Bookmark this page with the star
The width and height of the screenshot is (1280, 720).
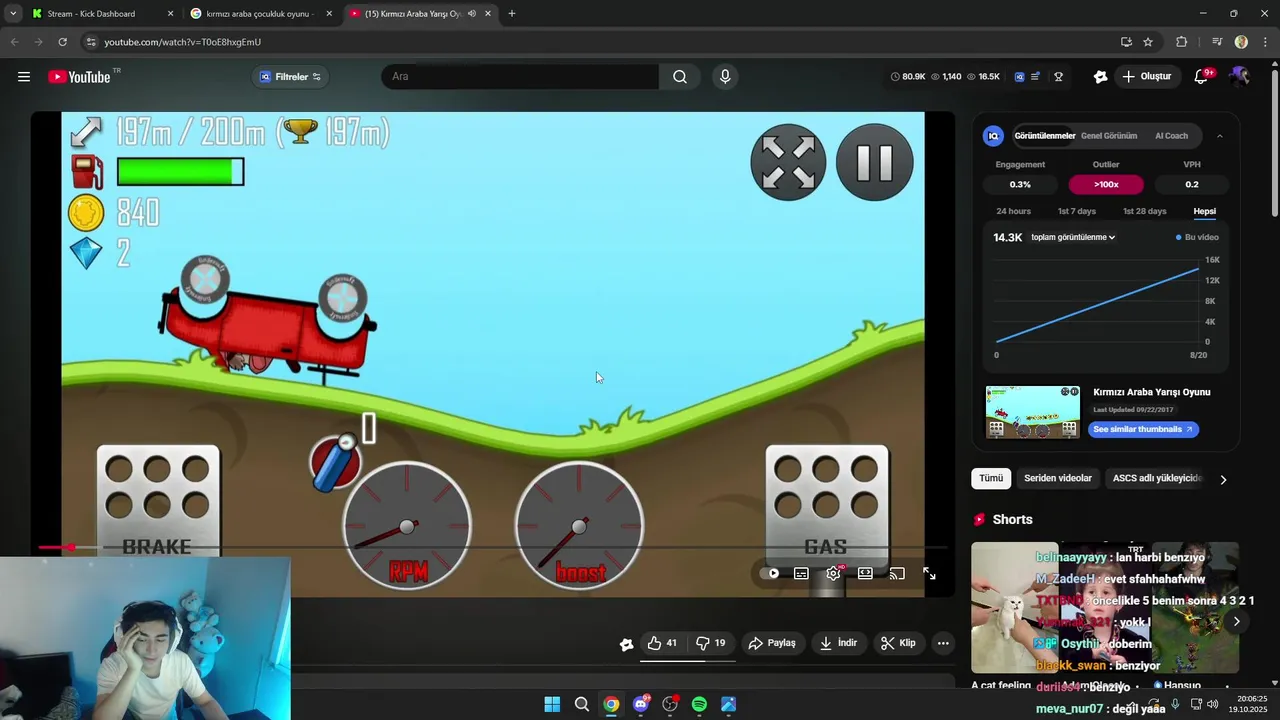[x=1148, y=42]
